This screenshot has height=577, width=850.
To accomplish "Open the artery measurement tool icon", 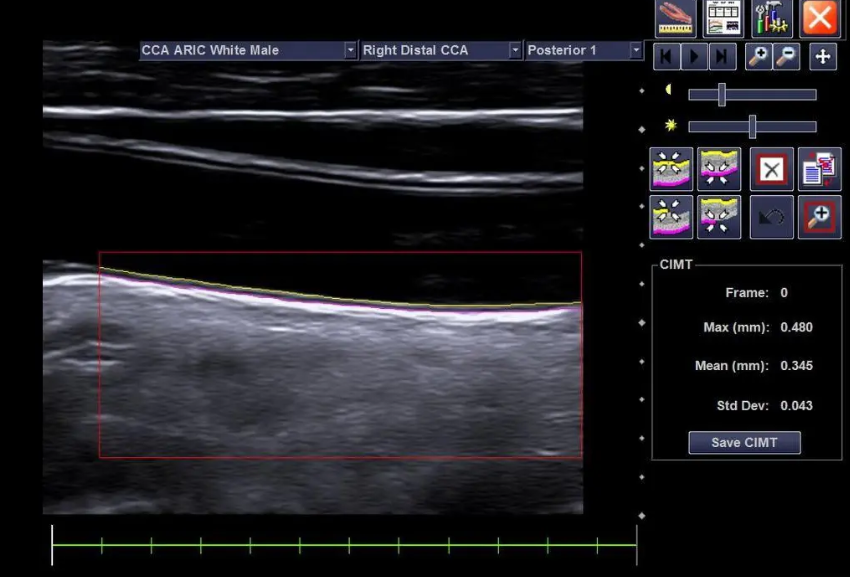I will coord(675,18).
